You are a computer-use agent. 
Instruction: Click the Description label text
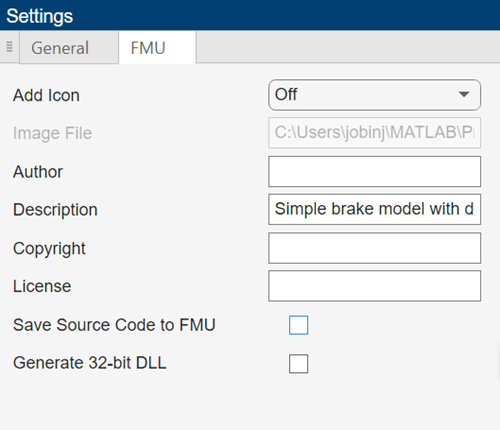click(55, 210)
